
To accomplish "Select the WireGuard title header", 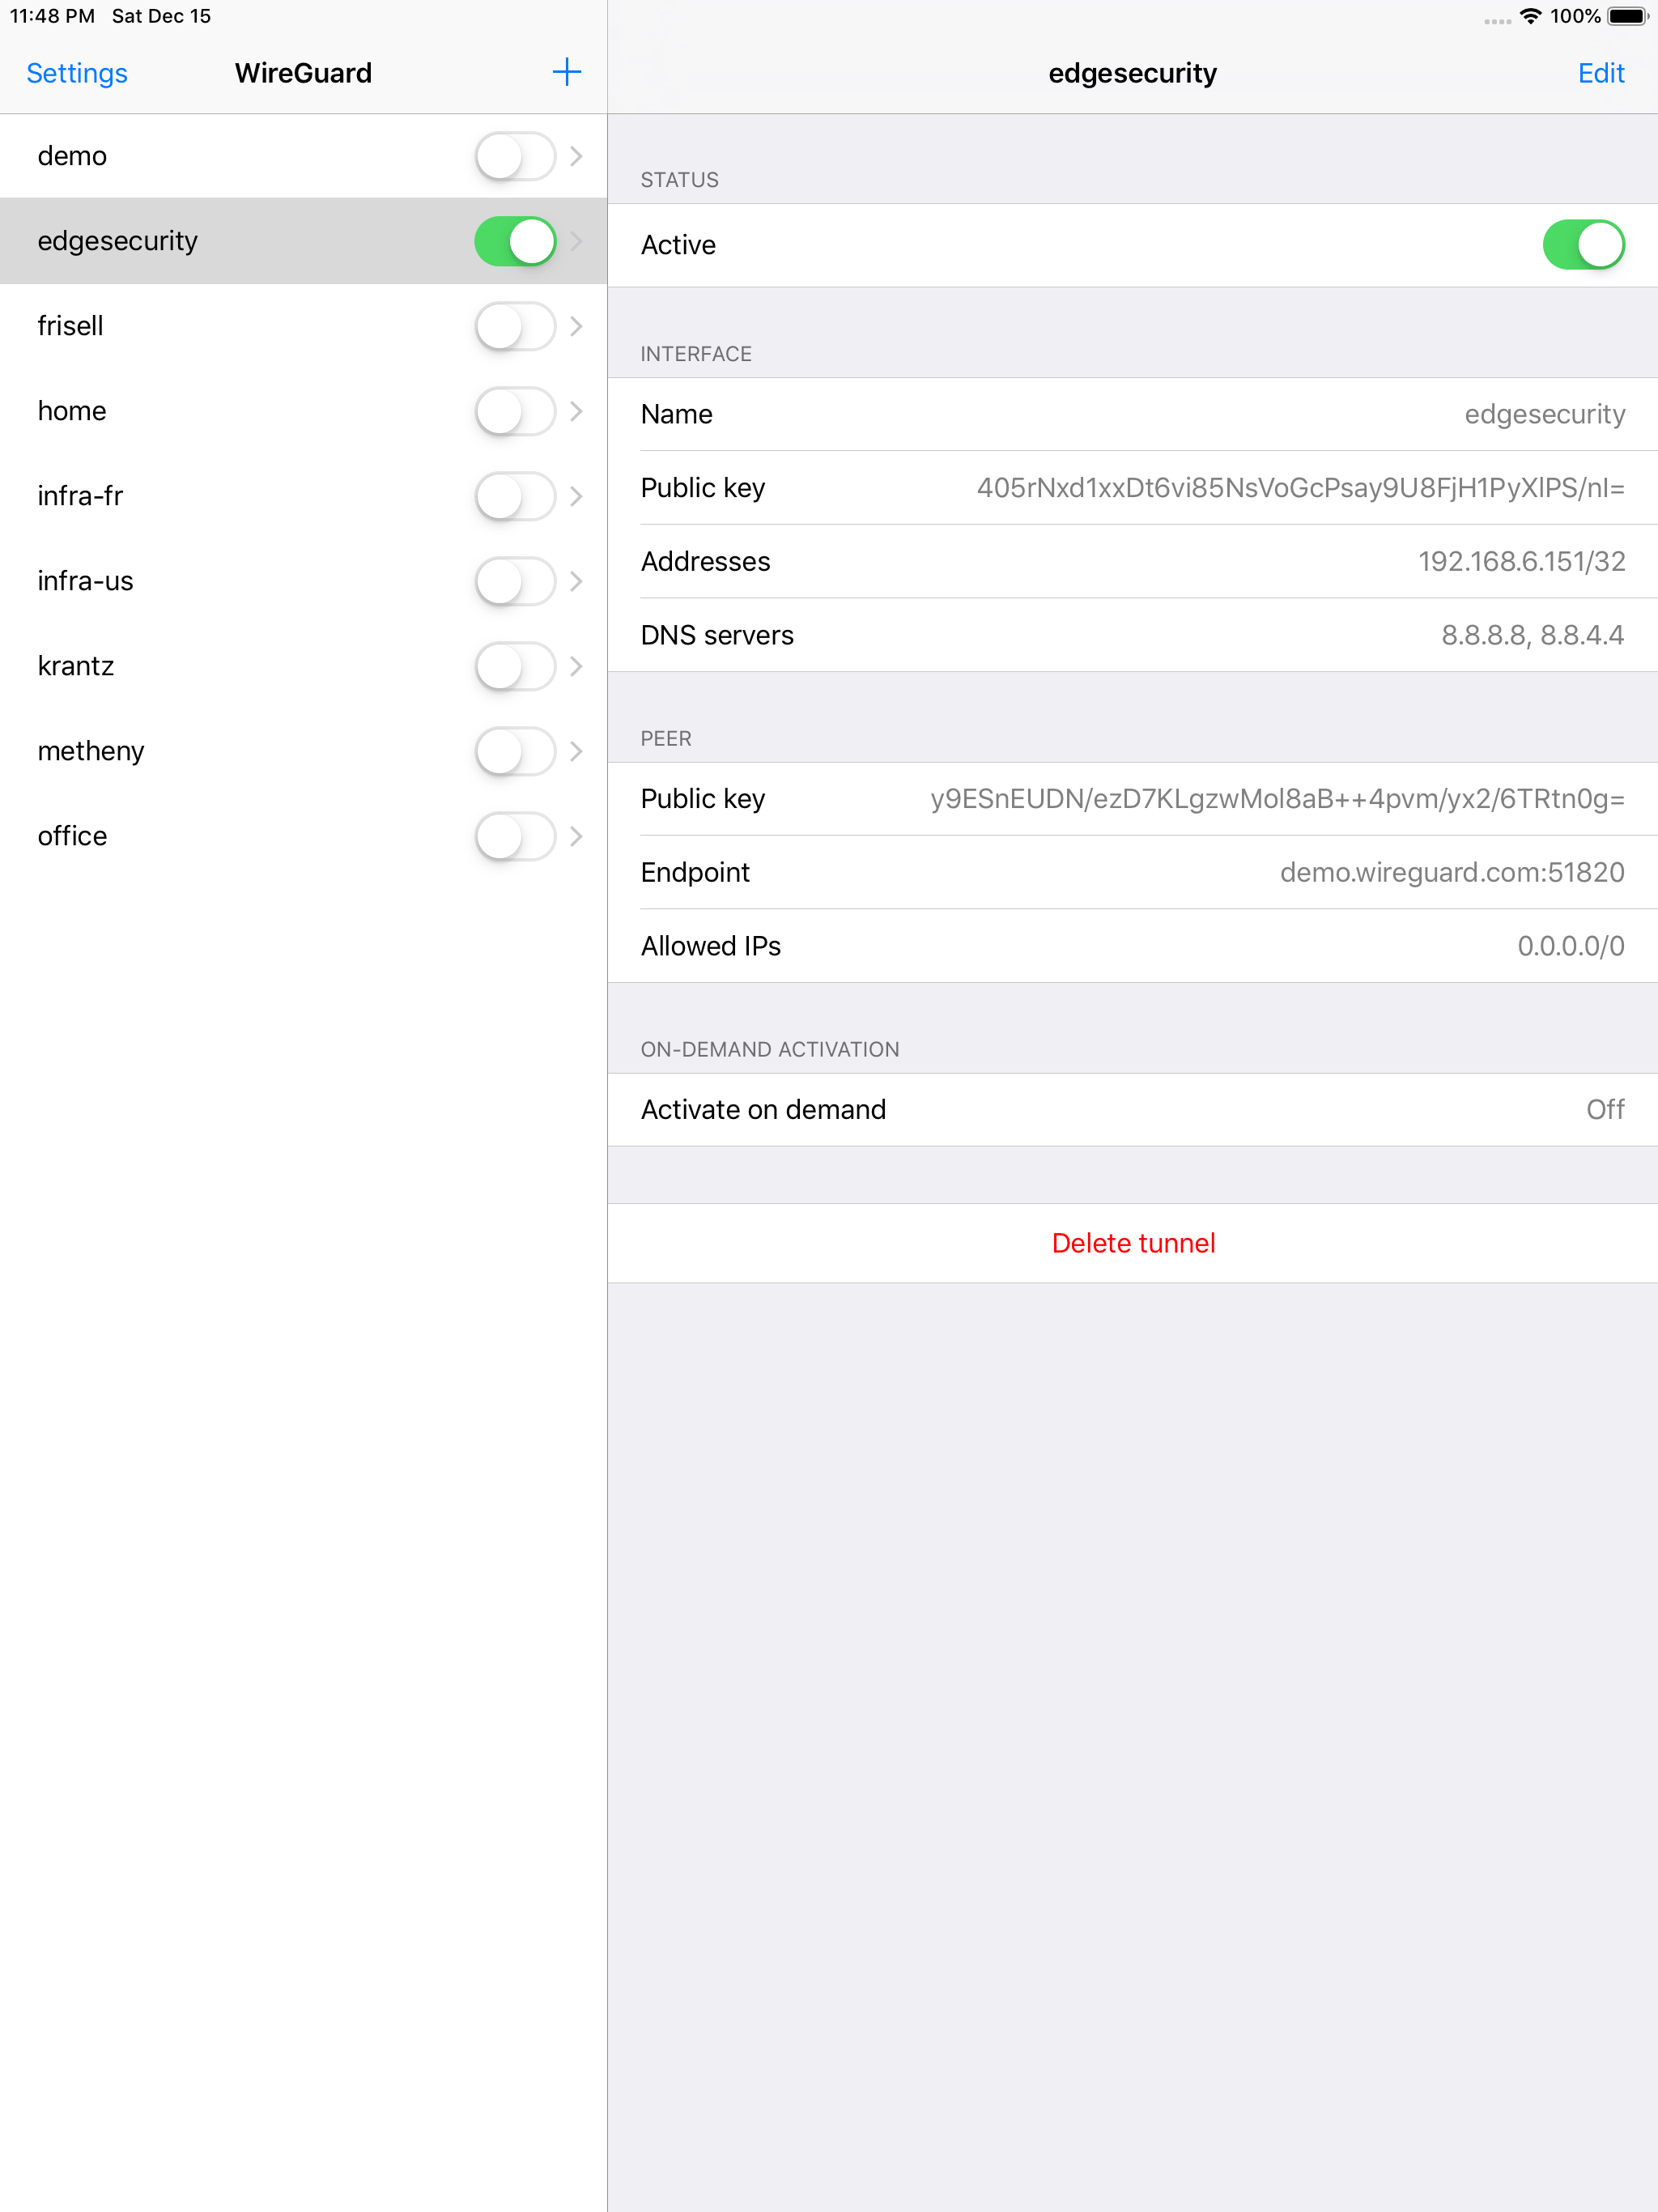I will pos(302,72).
